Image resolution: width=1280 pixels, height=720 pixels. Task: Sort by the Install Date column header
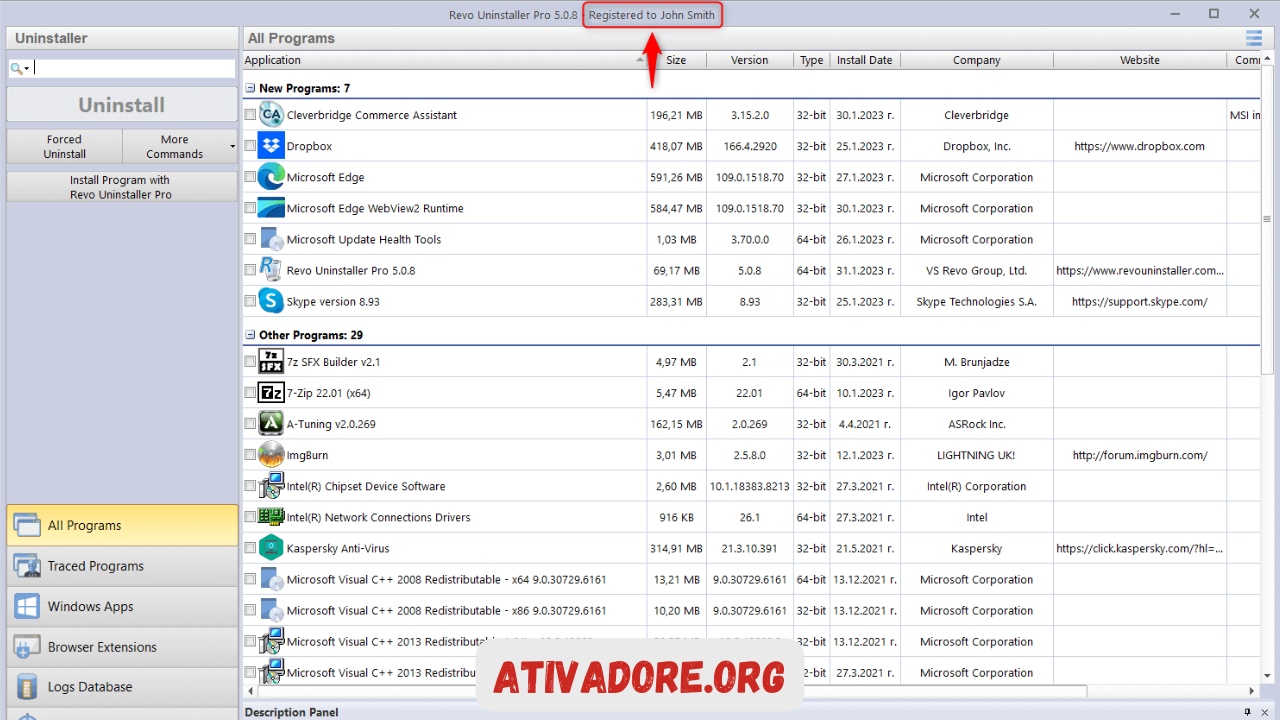click(x=865, y=60)
